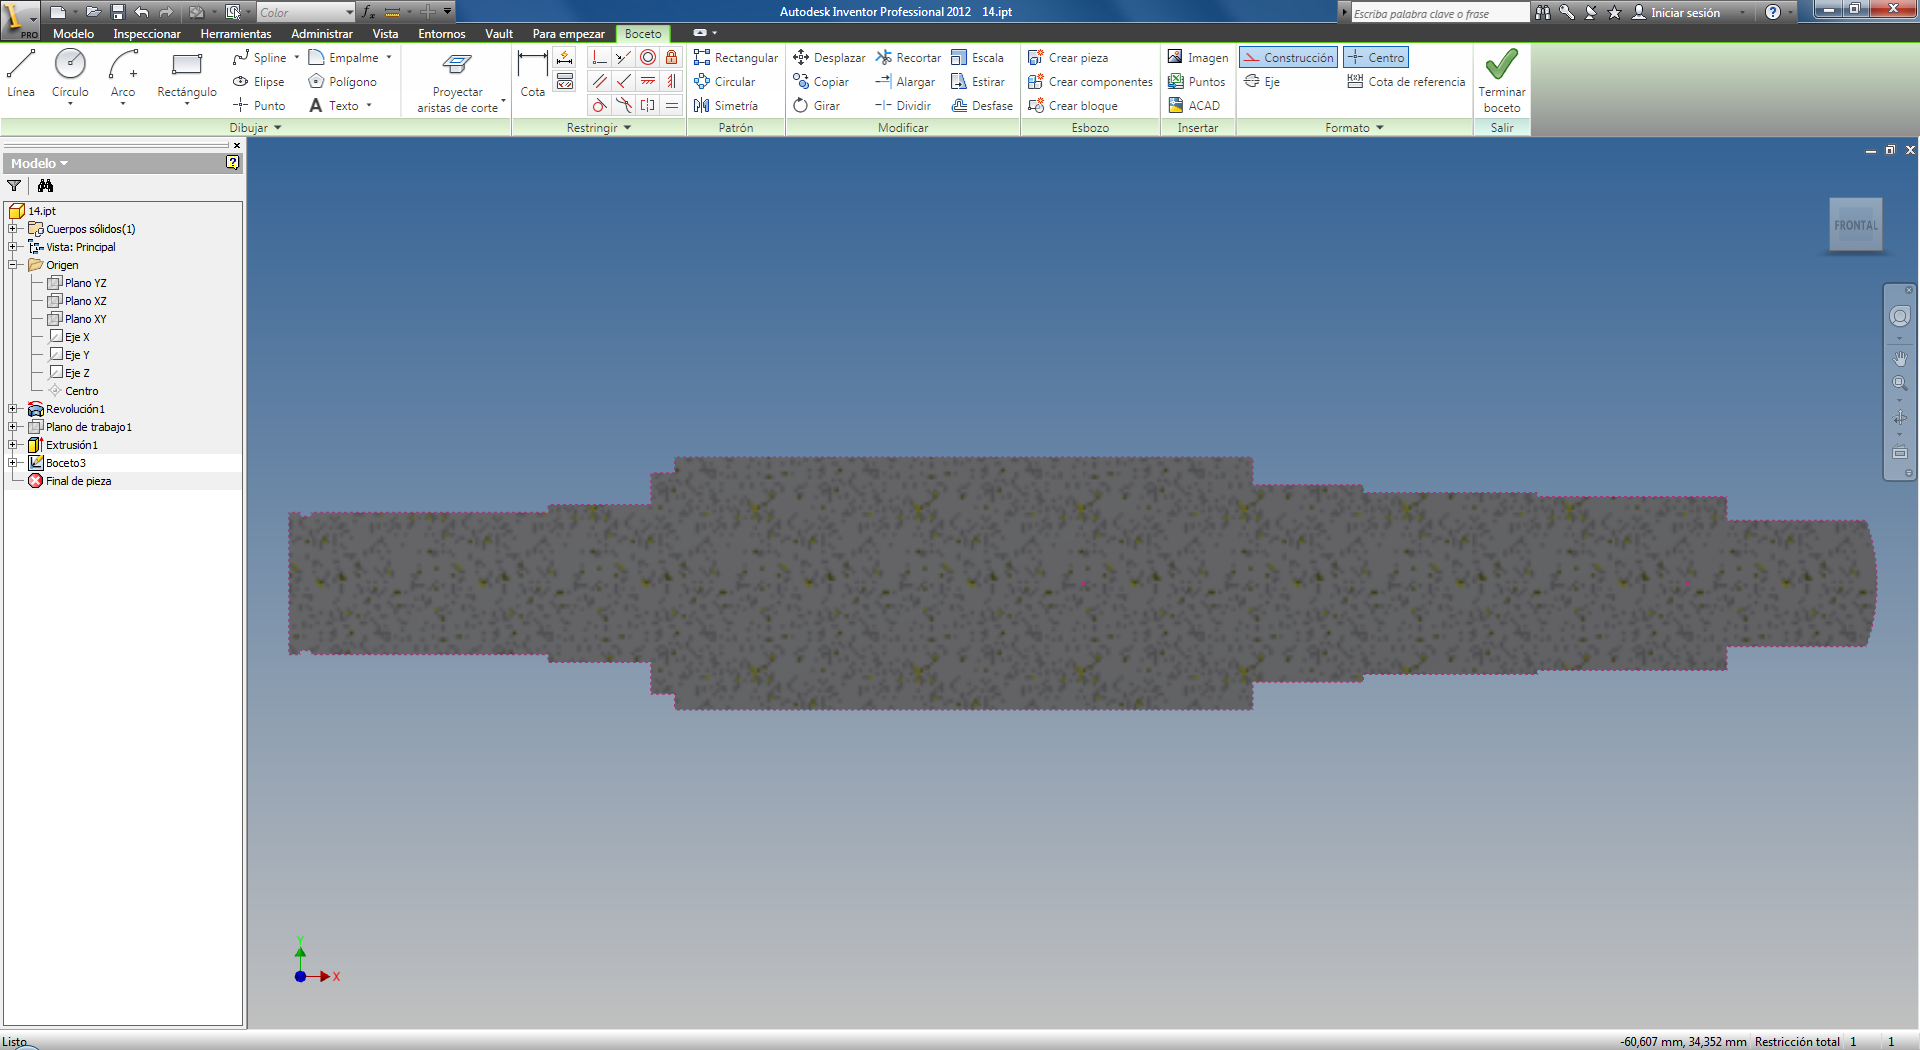This screenshot has height=1050, width=1920.
Task: Expand Cuerpos sólidos(1) node
Action: click(x=13, y=229)
